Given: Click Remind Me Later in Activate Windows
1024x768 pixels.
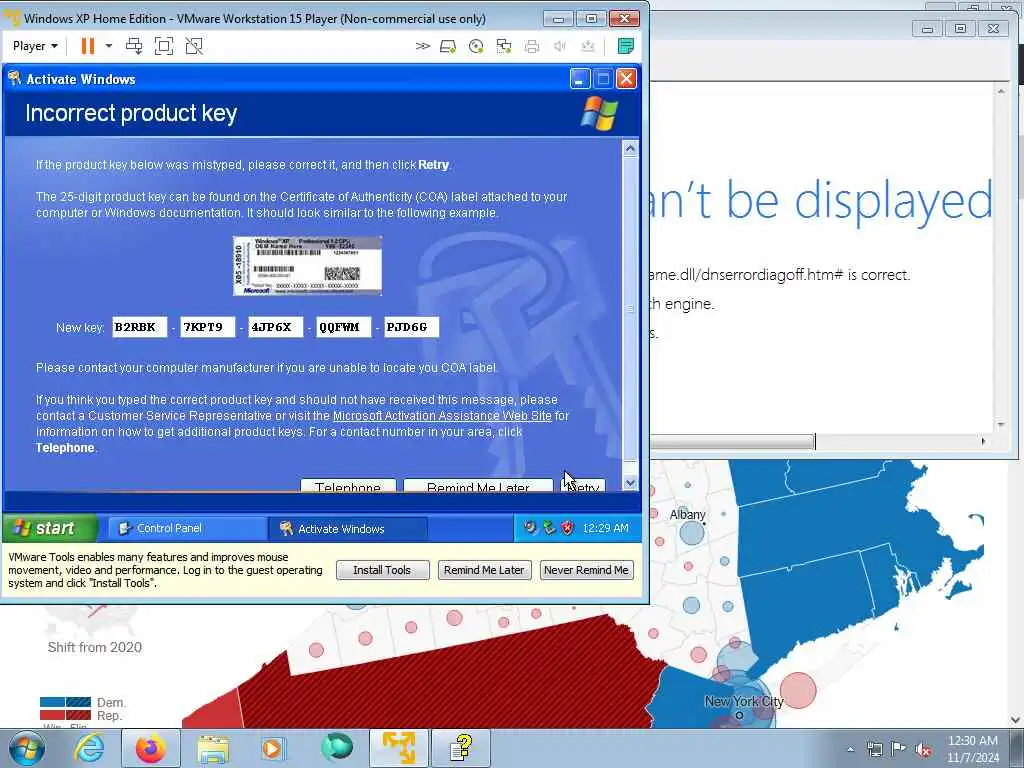Looking at the screenshot, I should click(x=478, y=487).
